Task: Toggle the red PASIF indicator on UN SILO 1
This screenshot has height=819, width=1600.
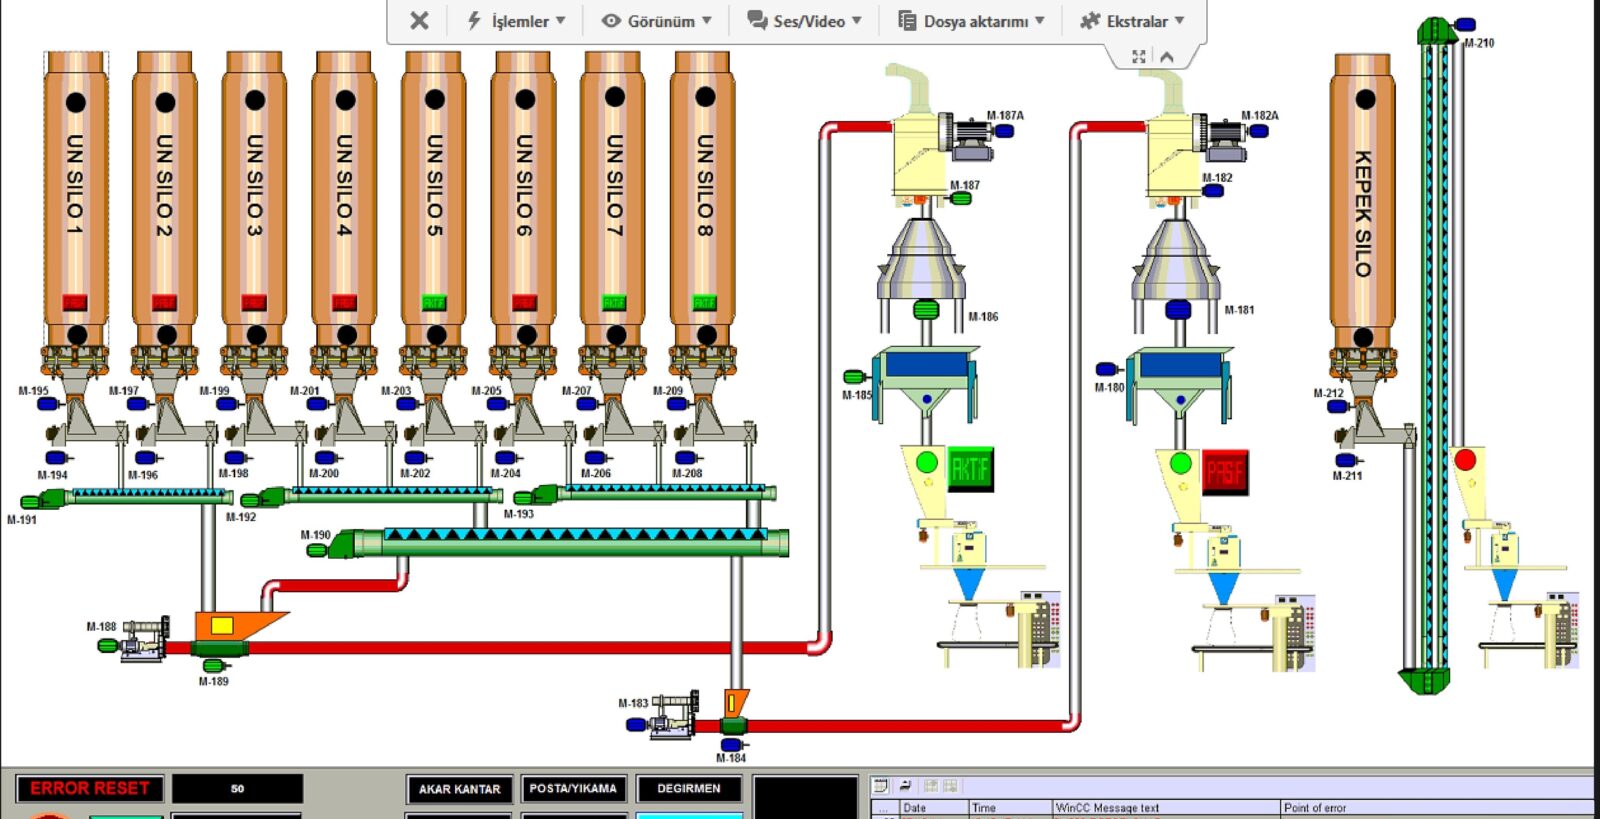Action: click(75, 302)
